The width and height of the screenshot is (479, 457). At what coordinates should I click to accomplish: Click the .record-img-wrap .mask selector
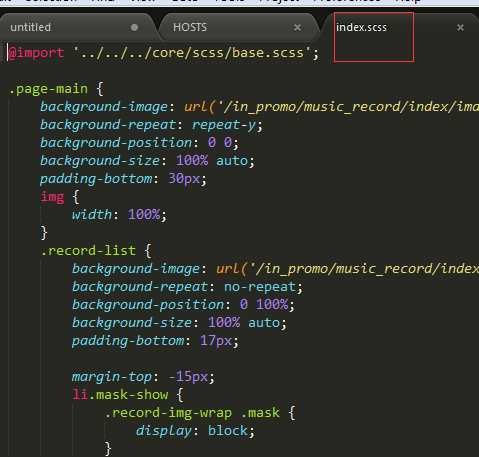192,413
